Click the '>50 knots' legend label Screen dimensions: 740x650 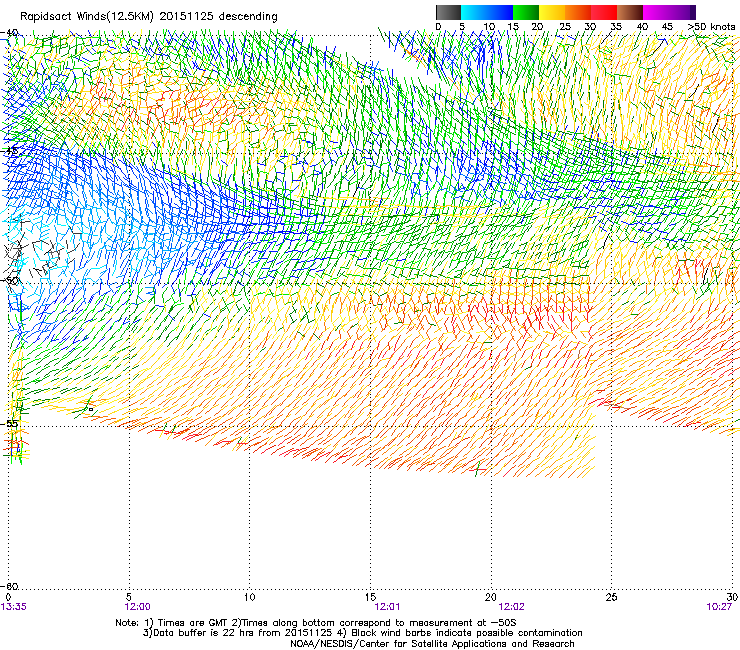(x=711, y=27)
